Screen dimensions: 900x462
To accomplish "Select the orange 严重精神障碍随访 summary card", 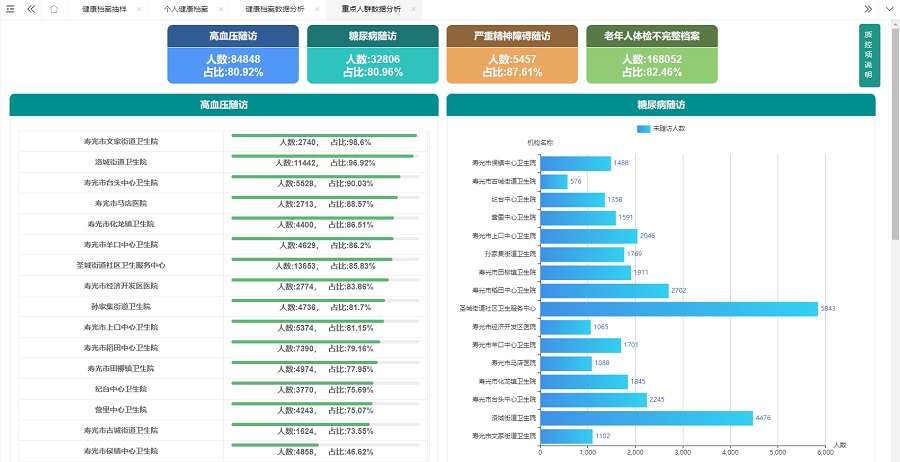I will (512, 54).
